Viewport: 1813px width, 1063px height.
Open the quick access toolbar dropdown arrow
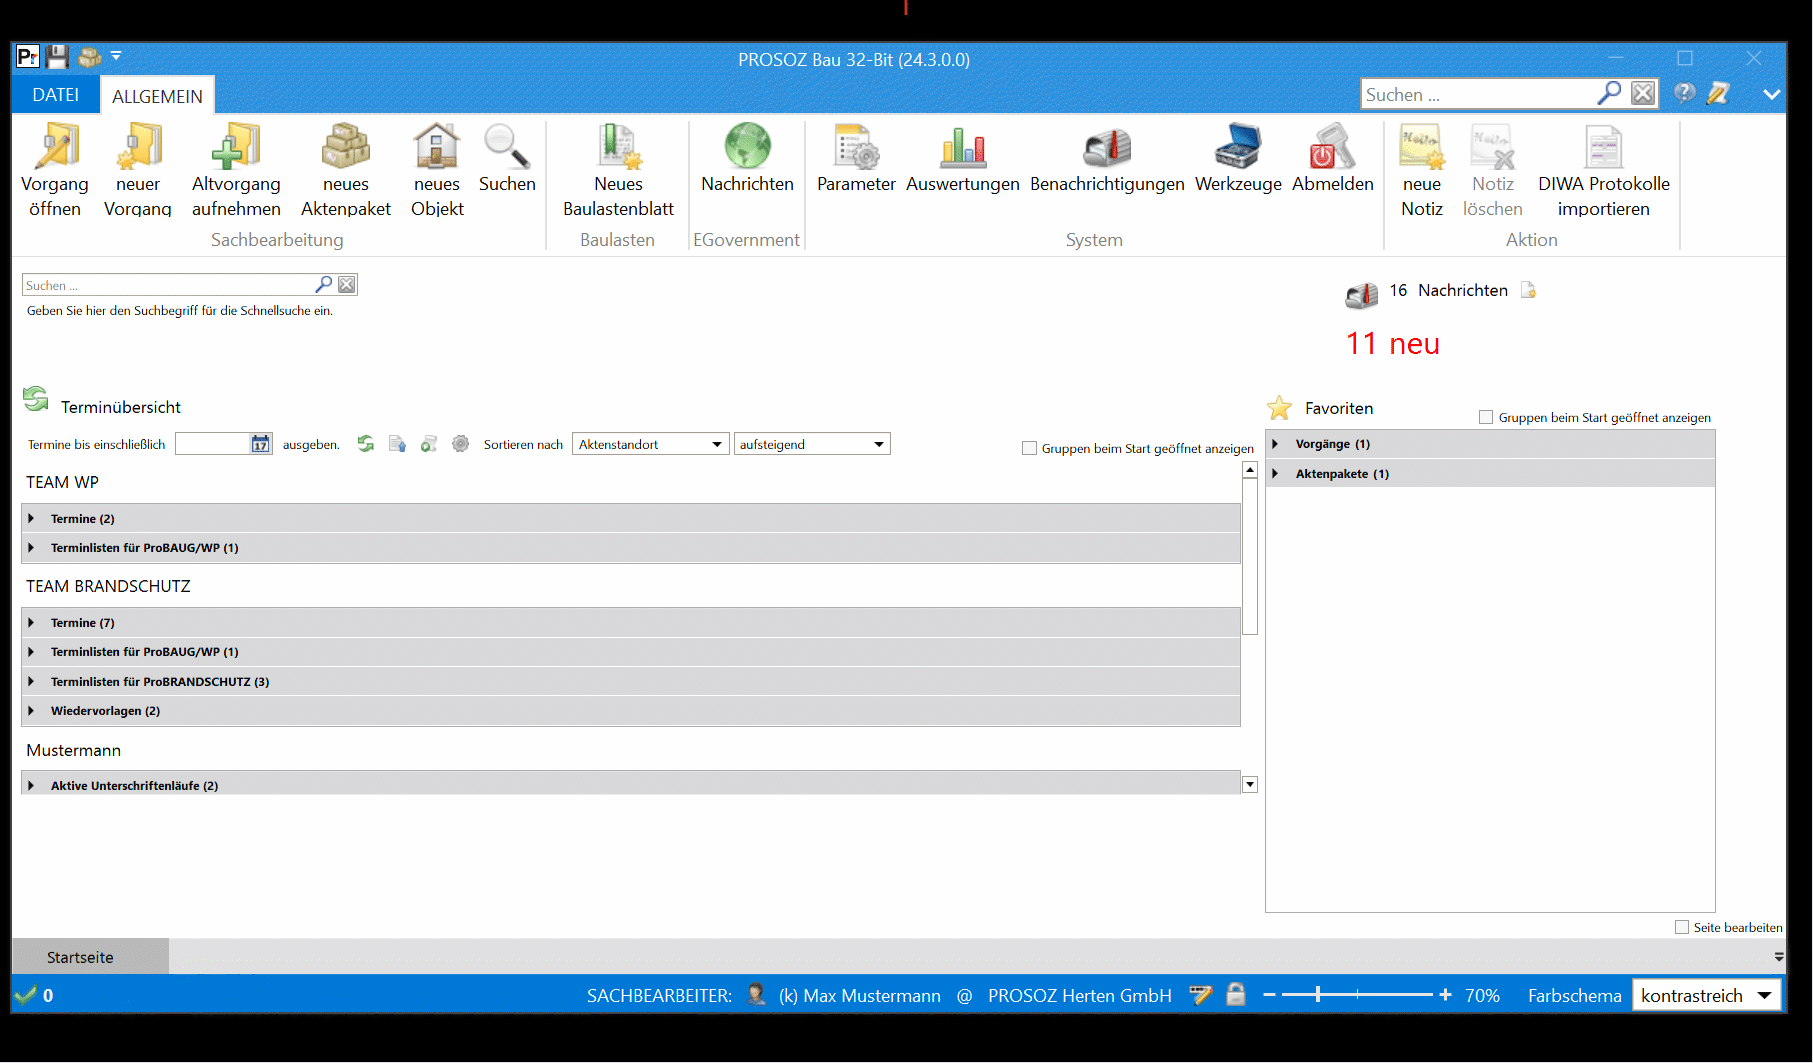point(116,56)
